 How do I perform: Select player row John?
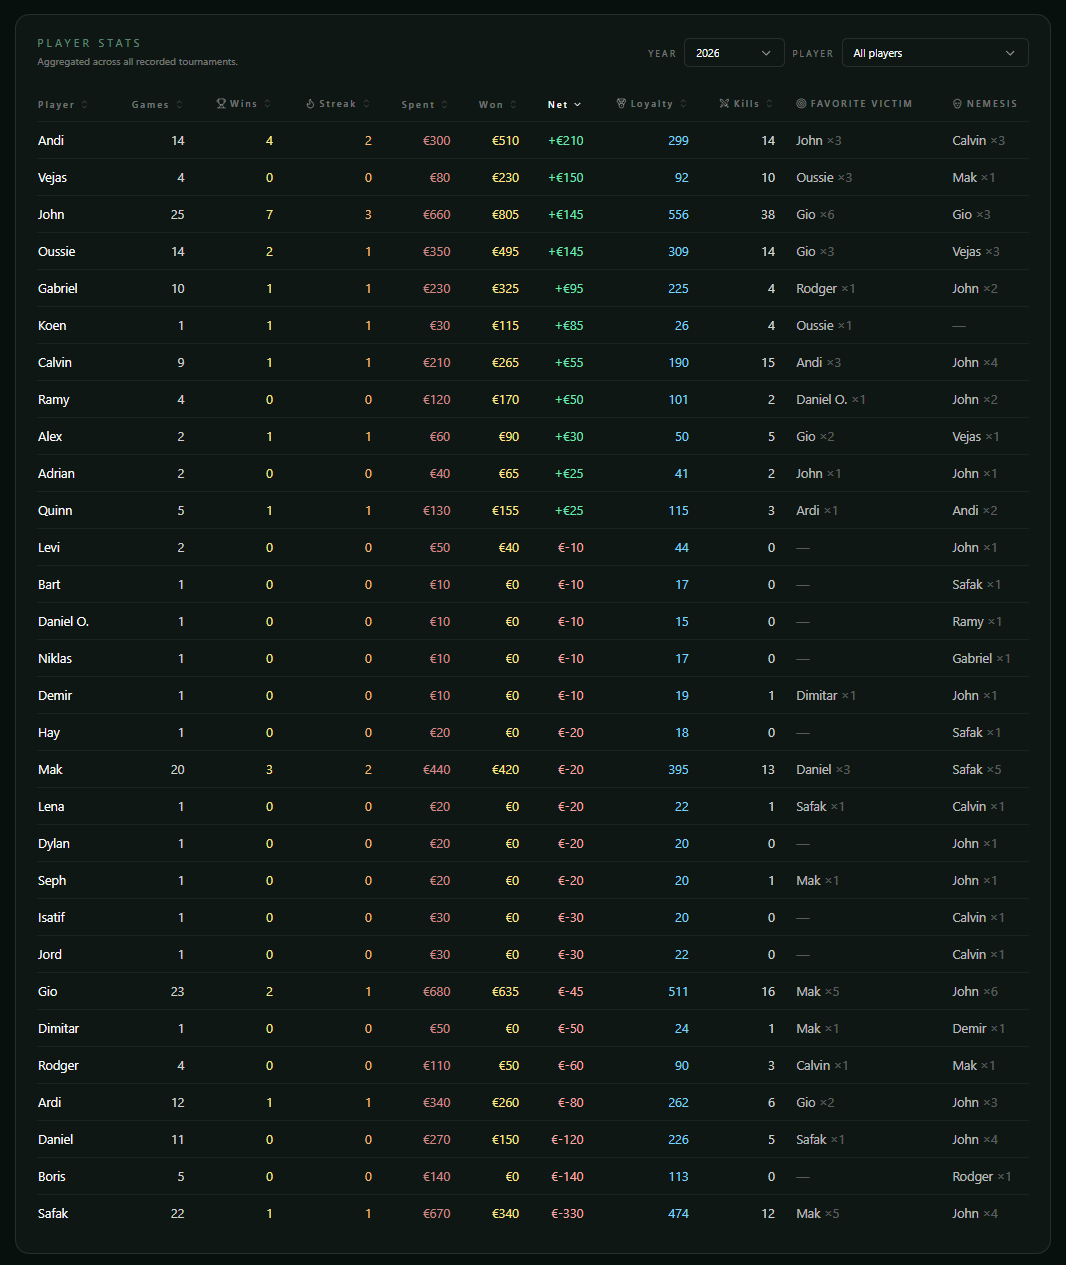coord(532,215)
